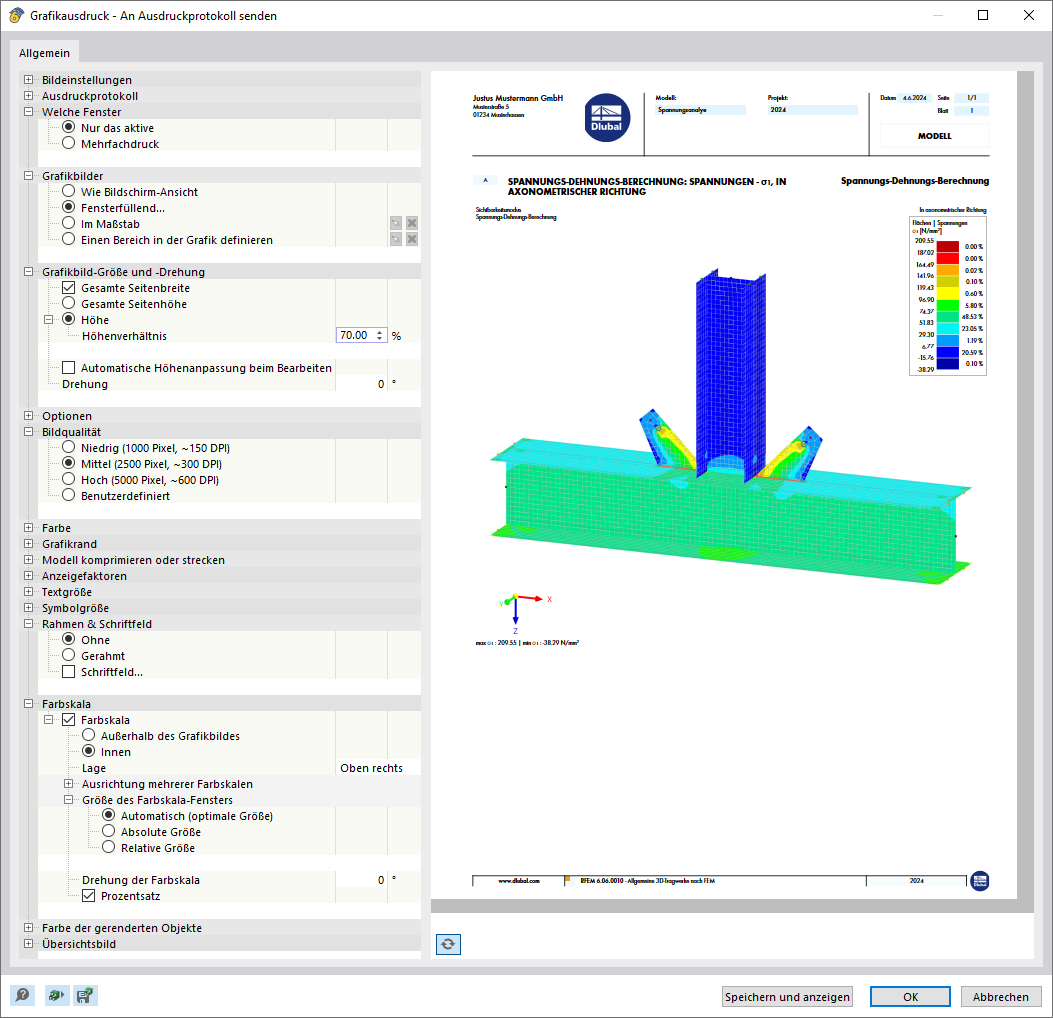Collapse the 'Welche Fenster' section
1053x1018 pixels.
[28, 111]
